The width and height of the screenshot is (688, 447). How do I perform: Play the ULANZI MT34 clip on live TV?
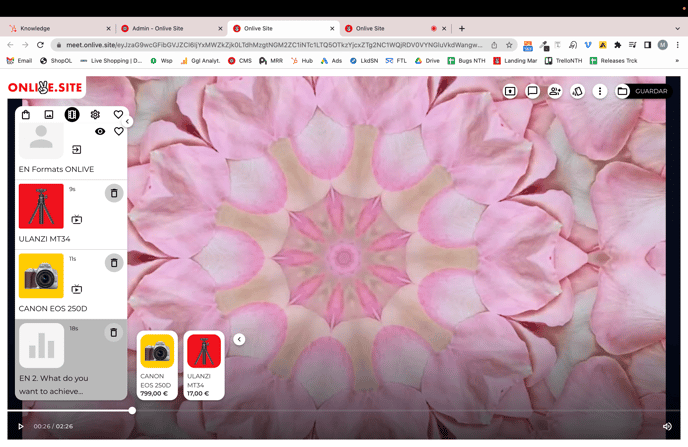pos(76,219)
